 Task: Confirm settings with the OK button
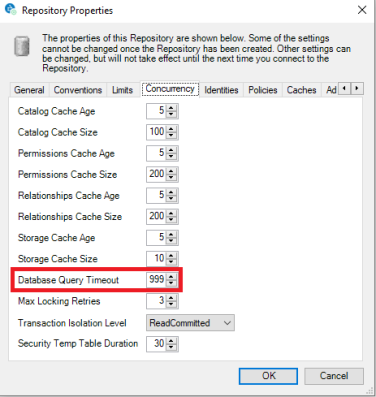268,376
